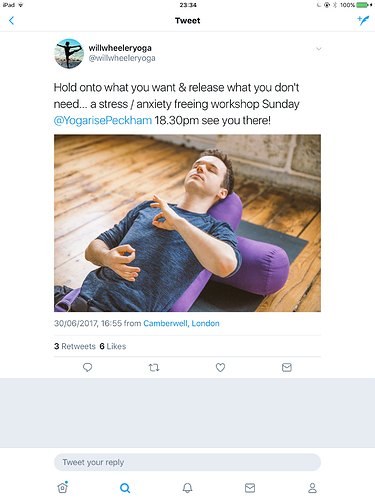375x500 pixels.
Task: Open the willwheeleryoga display name
Action: 120,48
